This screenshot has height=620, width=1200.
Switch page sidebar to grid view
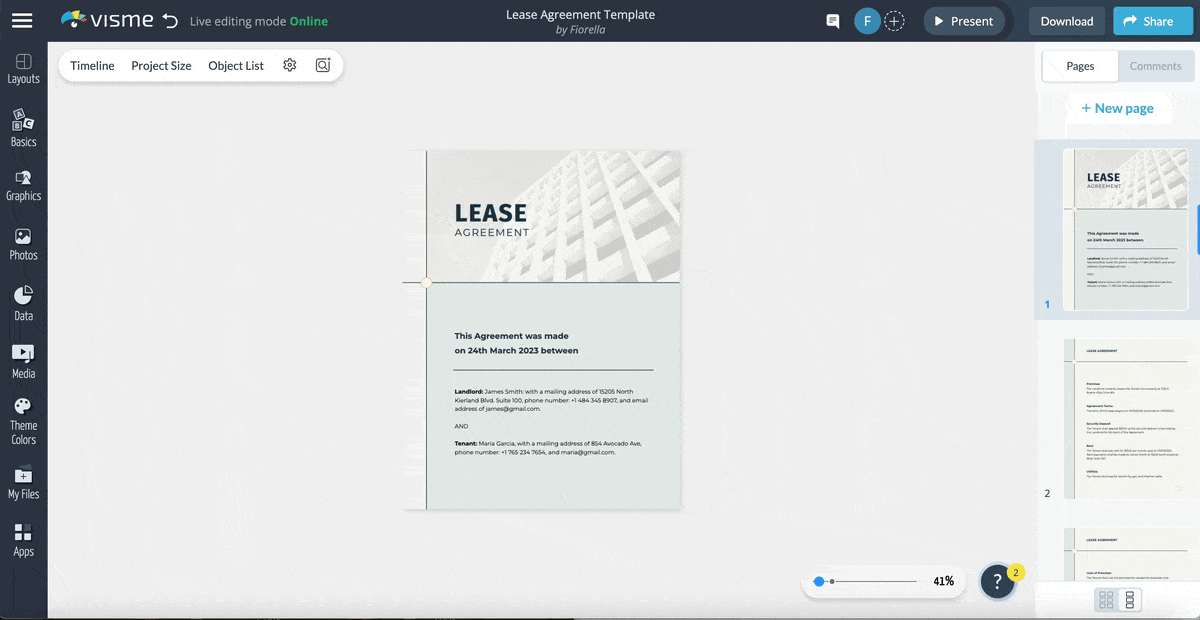(x=1106, y=598)
